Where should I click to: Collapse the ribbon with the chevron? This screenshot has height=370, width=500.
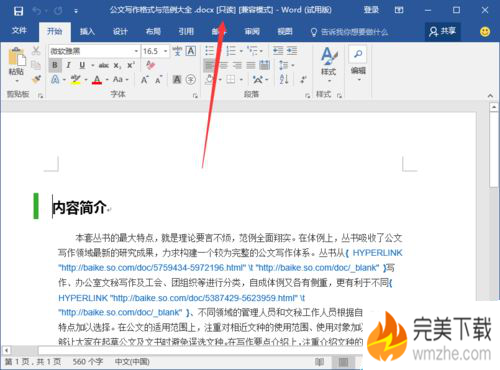[490, 96]
